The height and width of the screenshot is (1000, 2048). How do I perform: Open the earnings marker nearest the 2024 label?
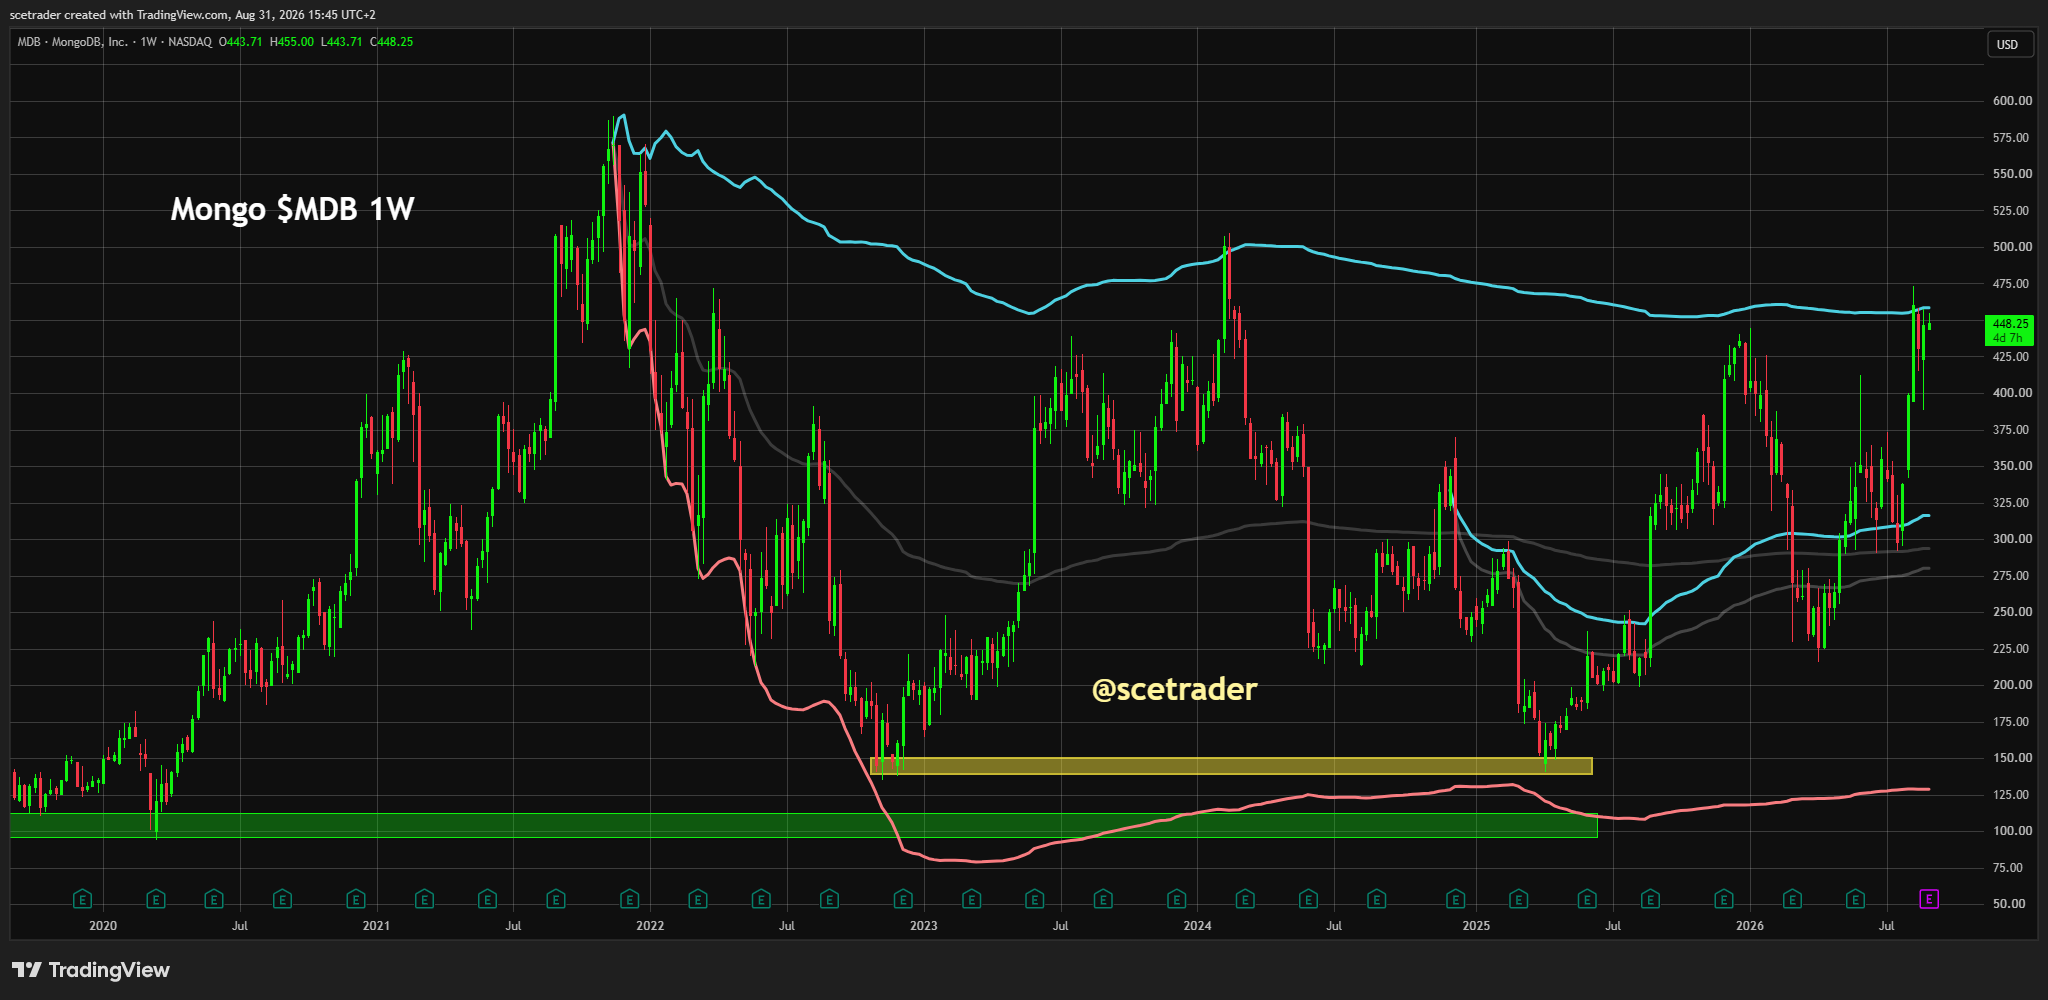click(x=1176, y=899)
